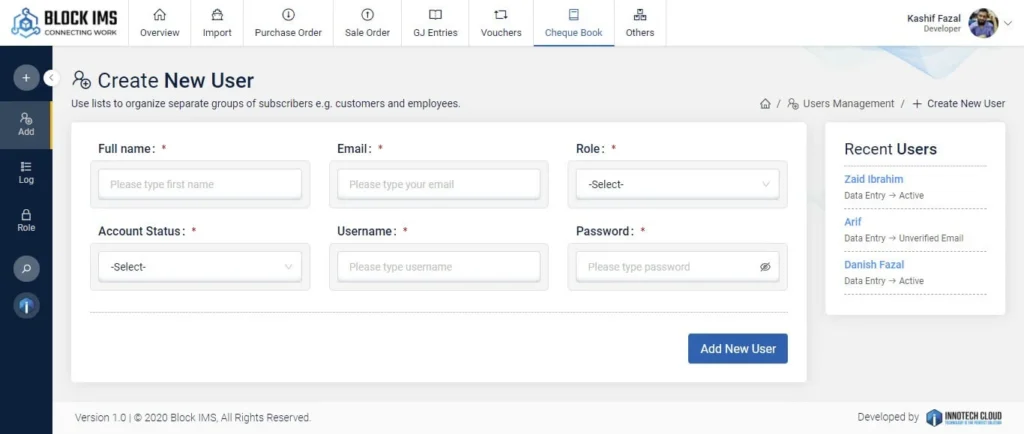Screen dimensions: 1024x434
Task: Expand the user menu chevron beside avatar
Action: tap(1007, 23)
